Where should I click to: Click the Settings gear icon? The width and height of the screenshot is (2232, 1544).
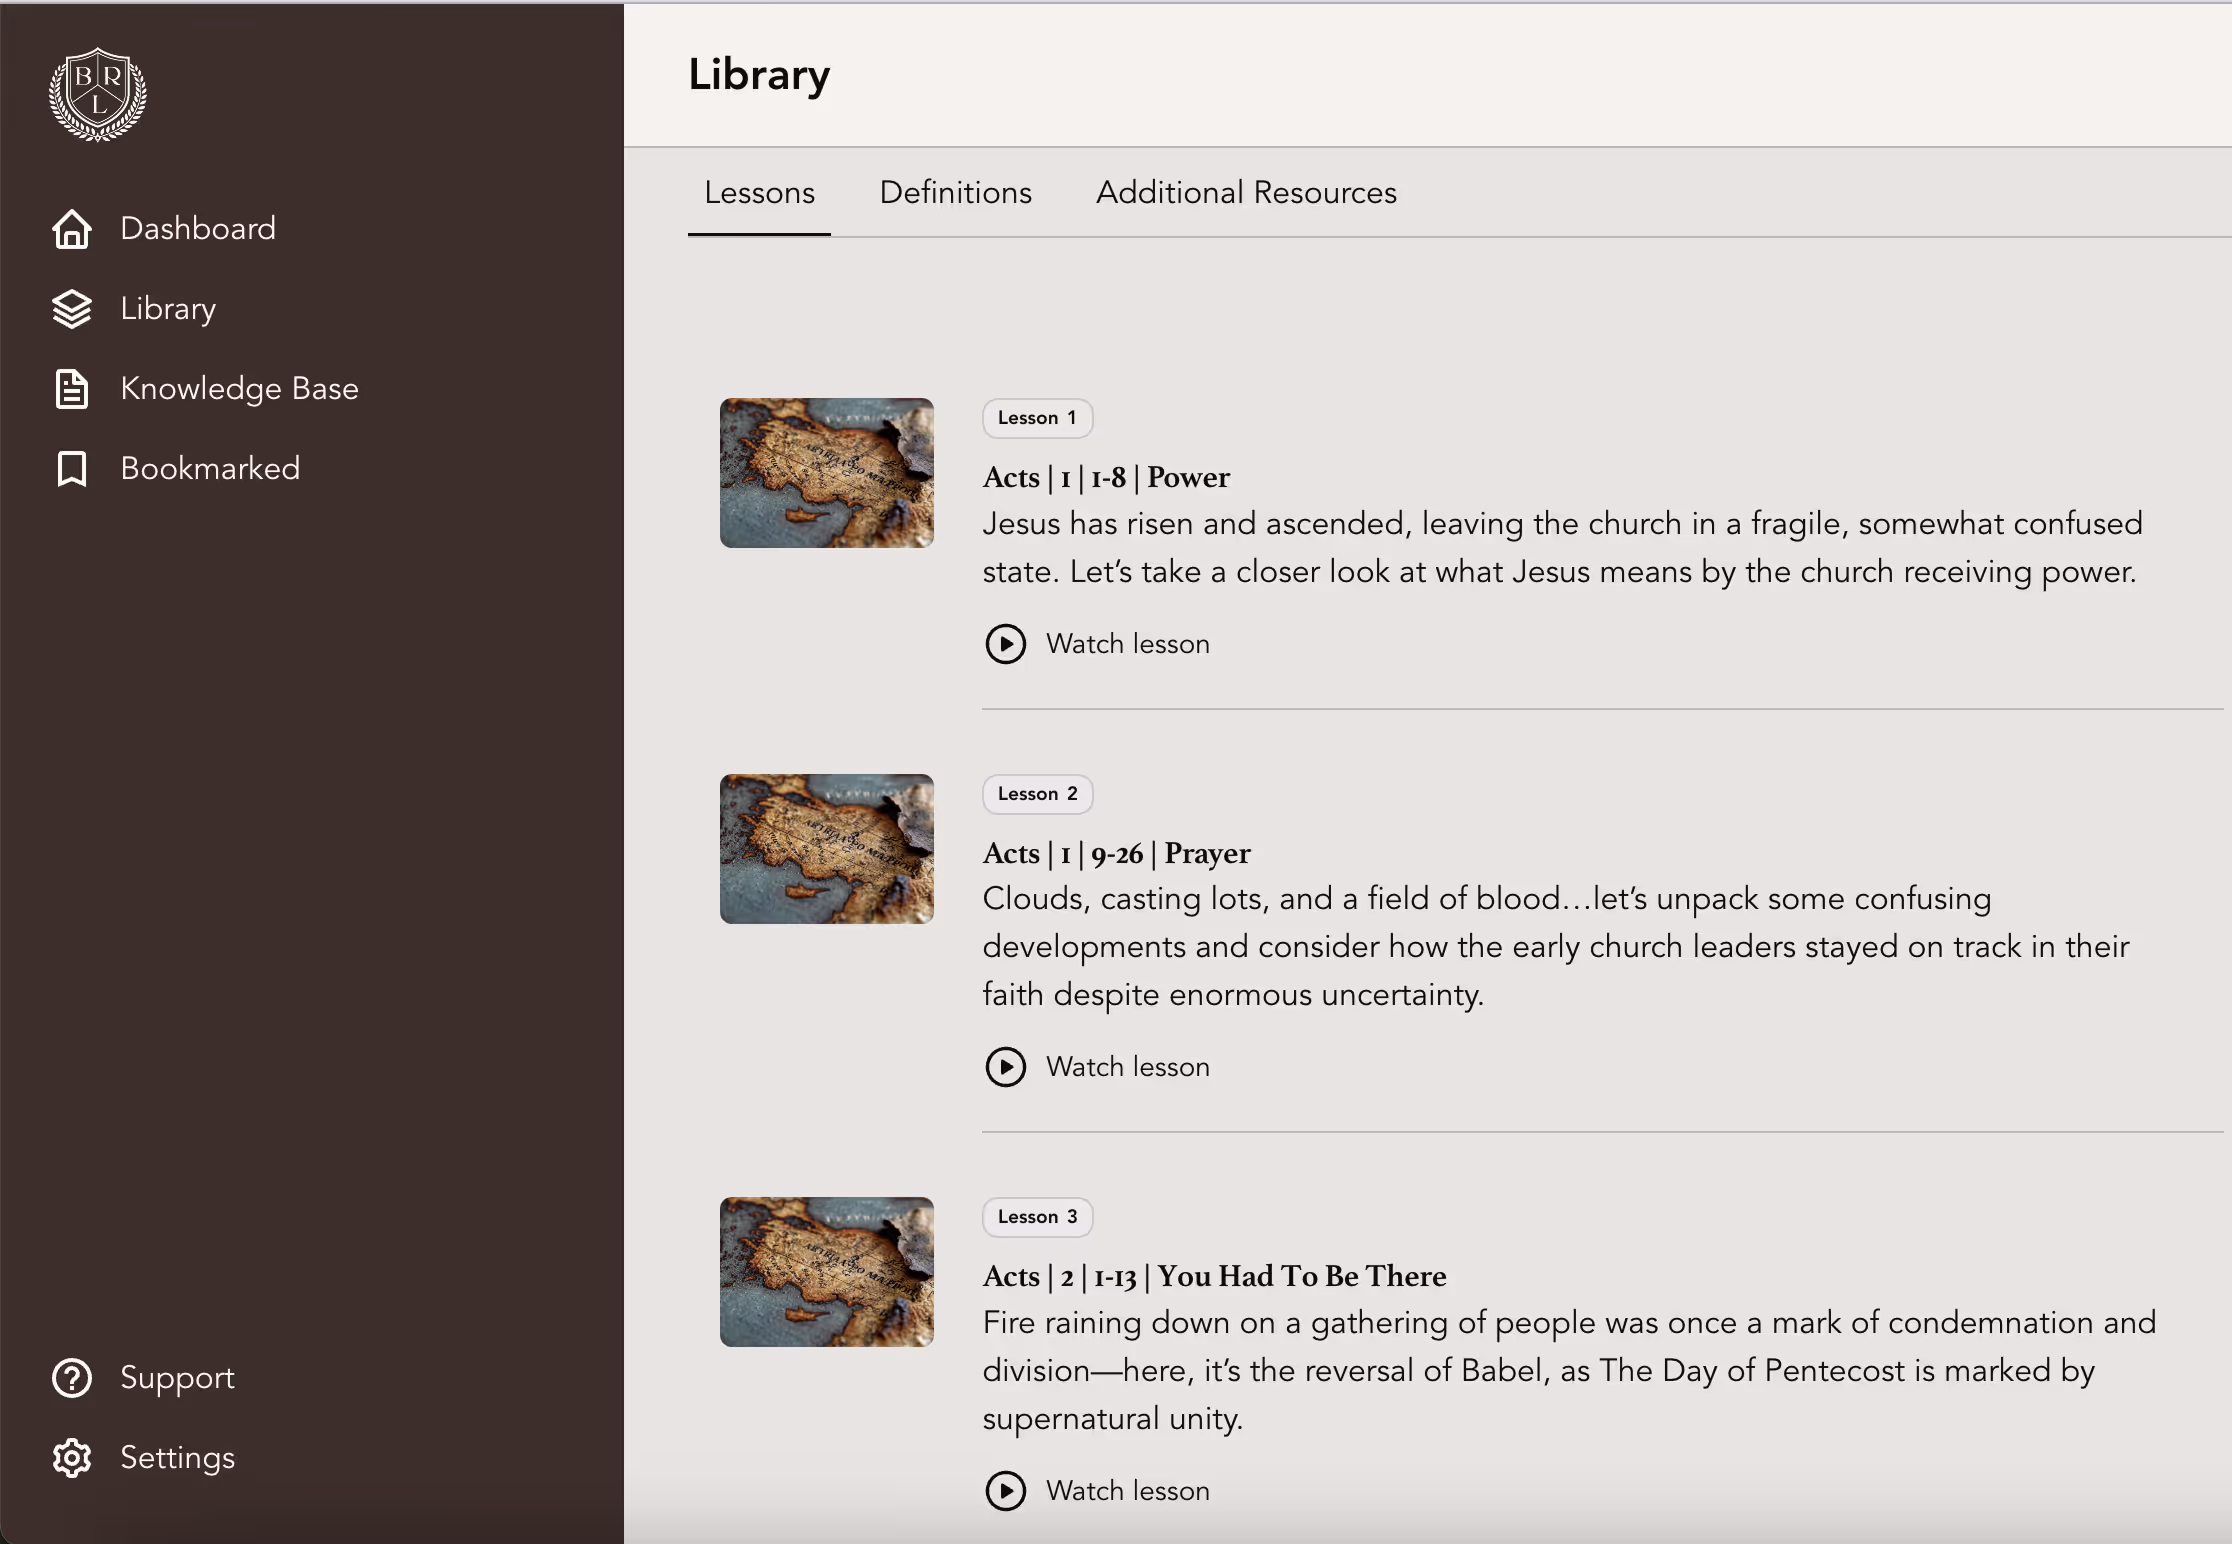click(72, 1458)
